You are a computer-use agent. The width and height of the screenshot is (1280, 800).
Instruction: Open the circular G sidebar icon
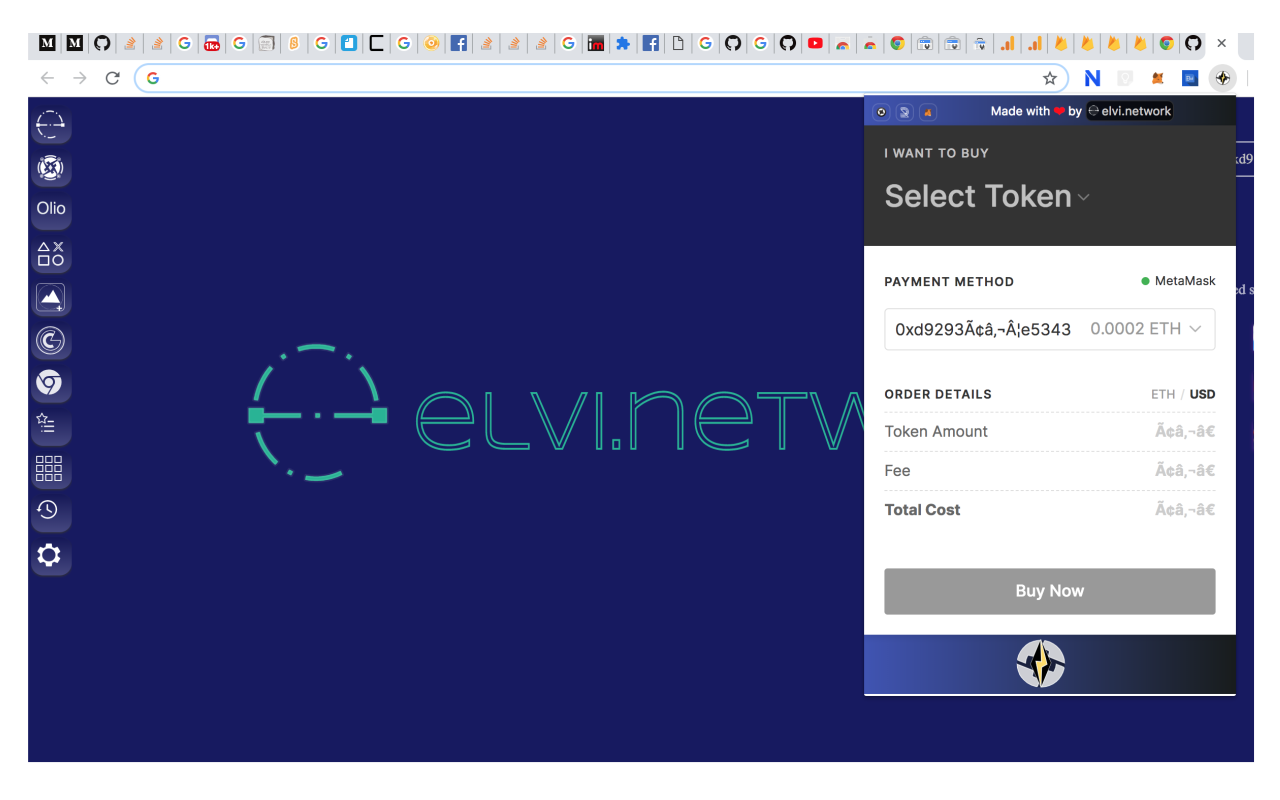pyautogui.click(x=50, y=341)
